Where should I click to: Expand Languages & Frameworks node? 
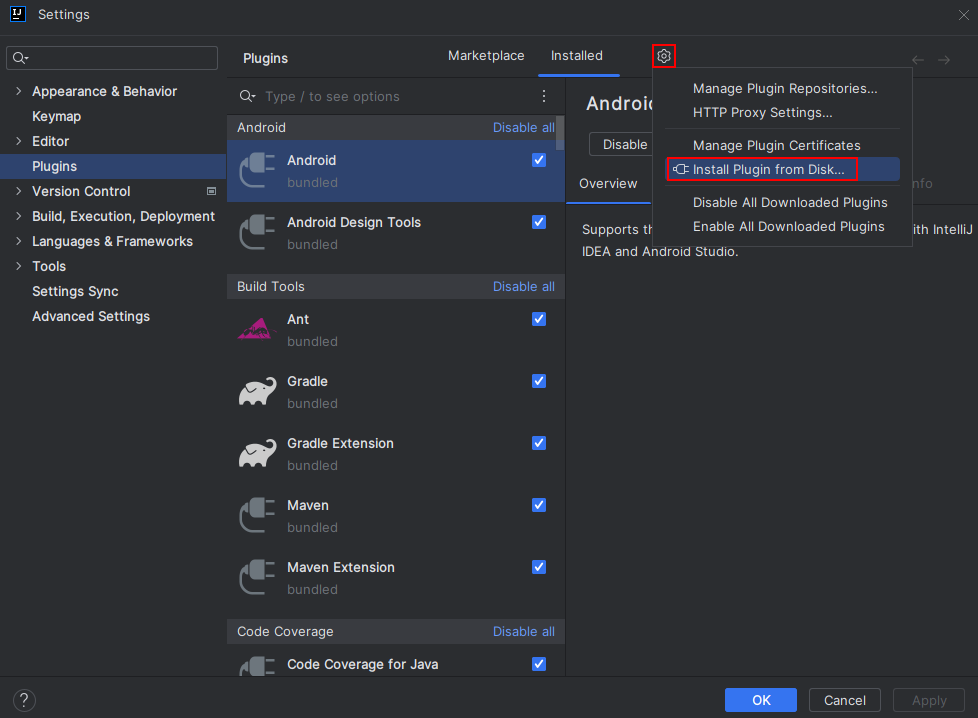pos(19,241)
